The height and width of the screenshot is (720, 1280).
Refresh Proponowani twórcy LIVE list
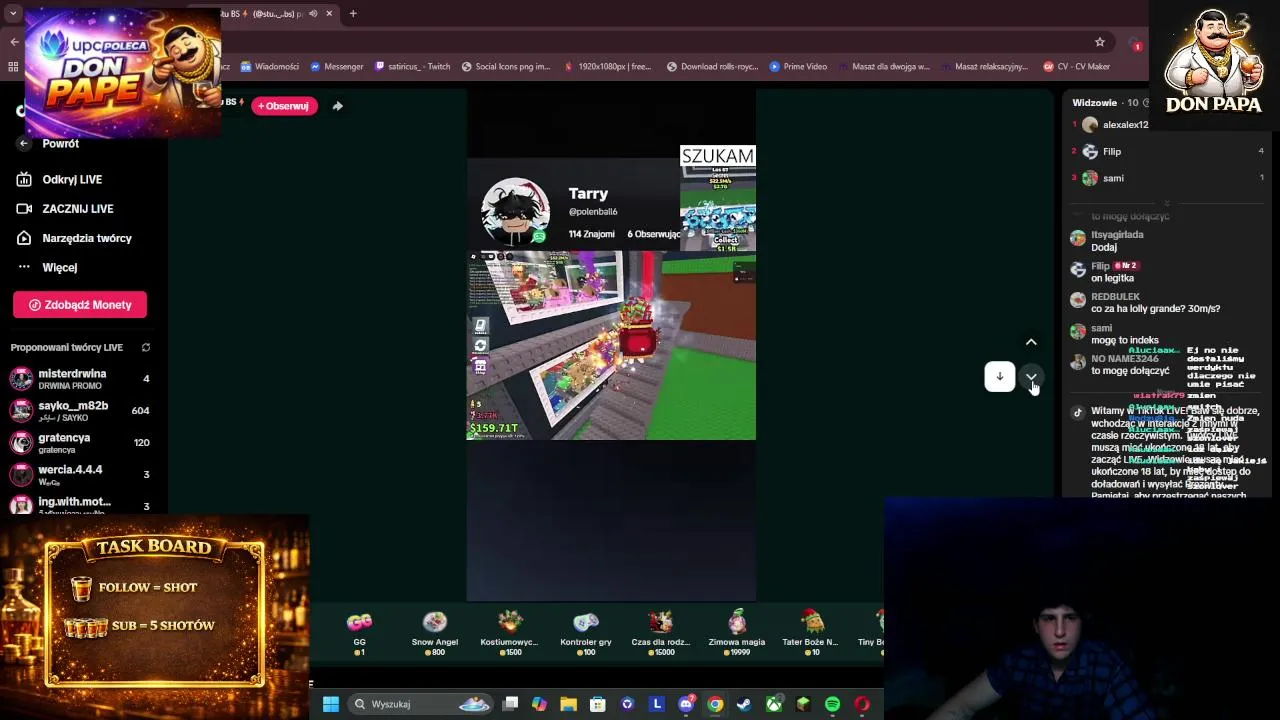[x=146, y=348]
